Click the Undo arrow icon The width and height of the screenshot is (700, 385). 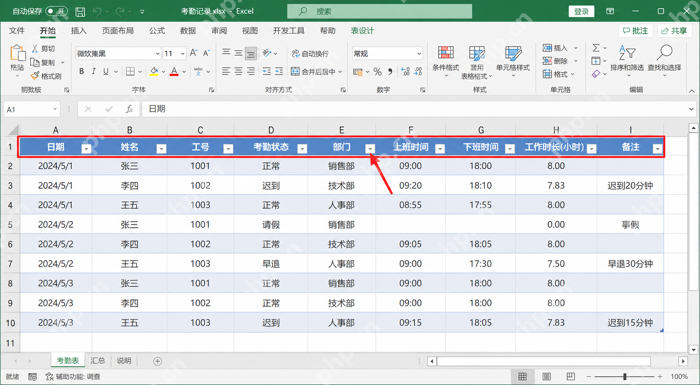tap(98, 12)
